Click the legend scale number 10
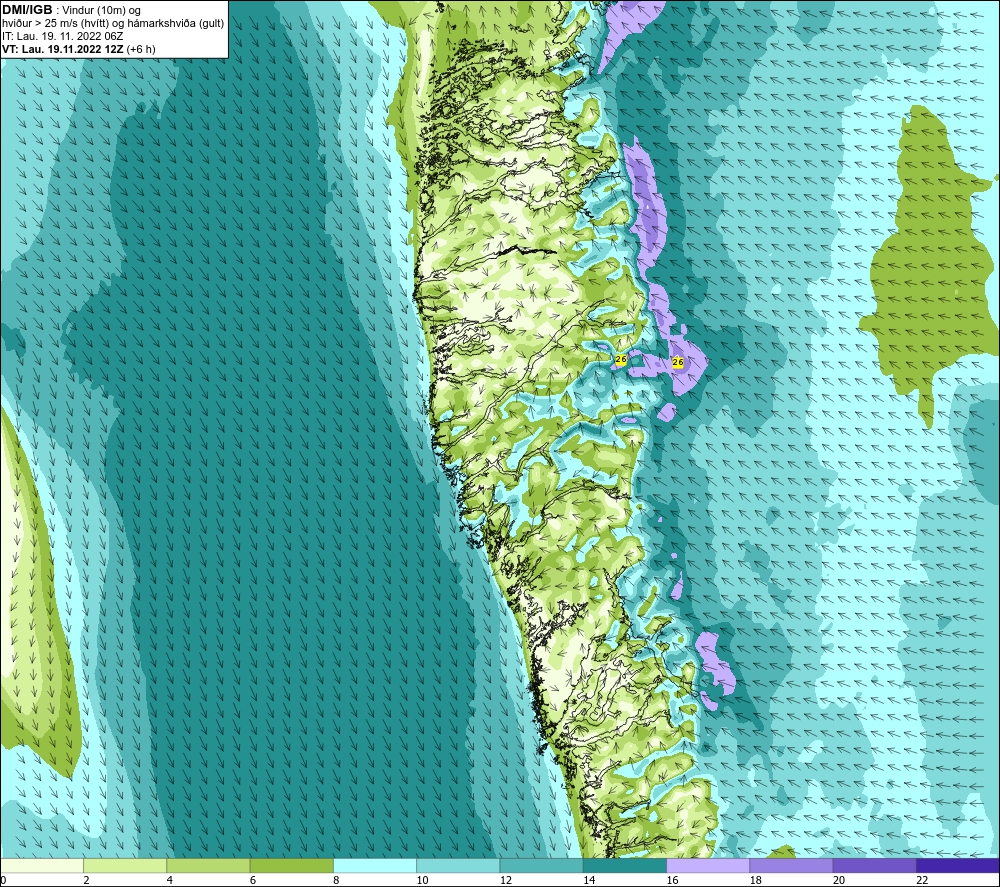The height and width of the screenshot is (887, 1000). pyautogui.click(x=422, y=880)
